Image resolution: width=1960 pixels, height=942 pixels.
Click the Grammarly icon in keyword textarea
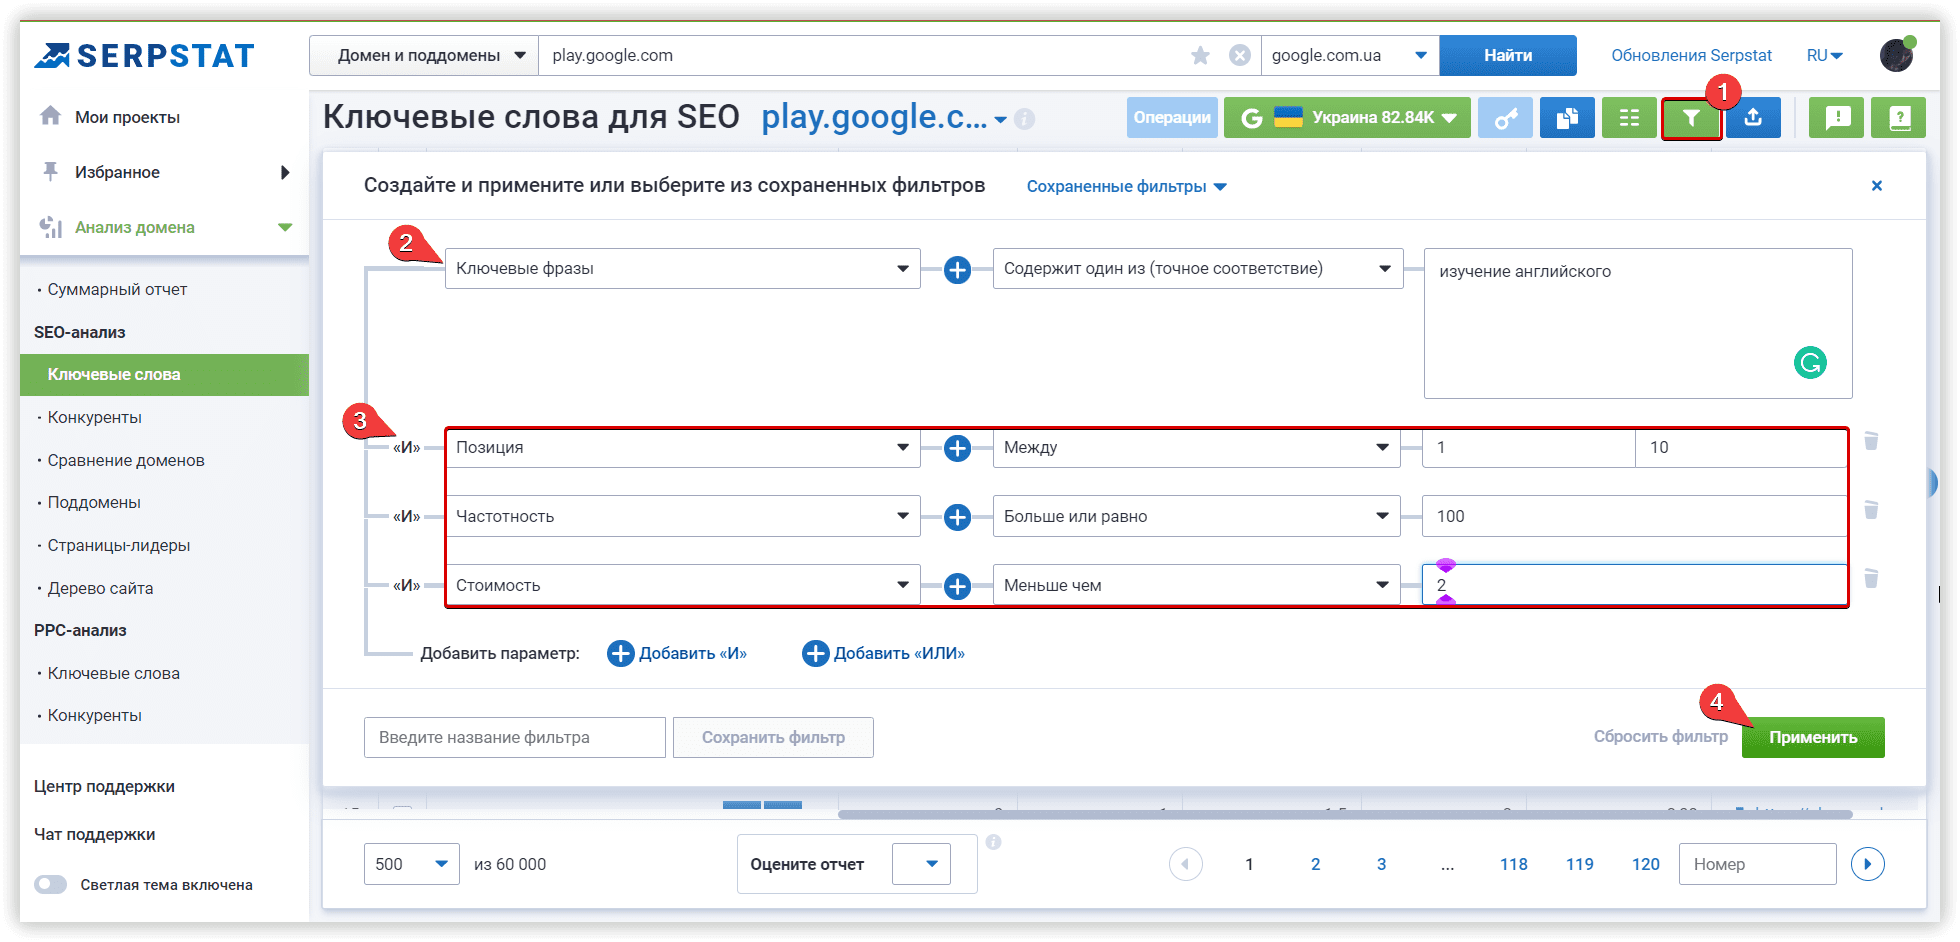[x=1810, y=362]
